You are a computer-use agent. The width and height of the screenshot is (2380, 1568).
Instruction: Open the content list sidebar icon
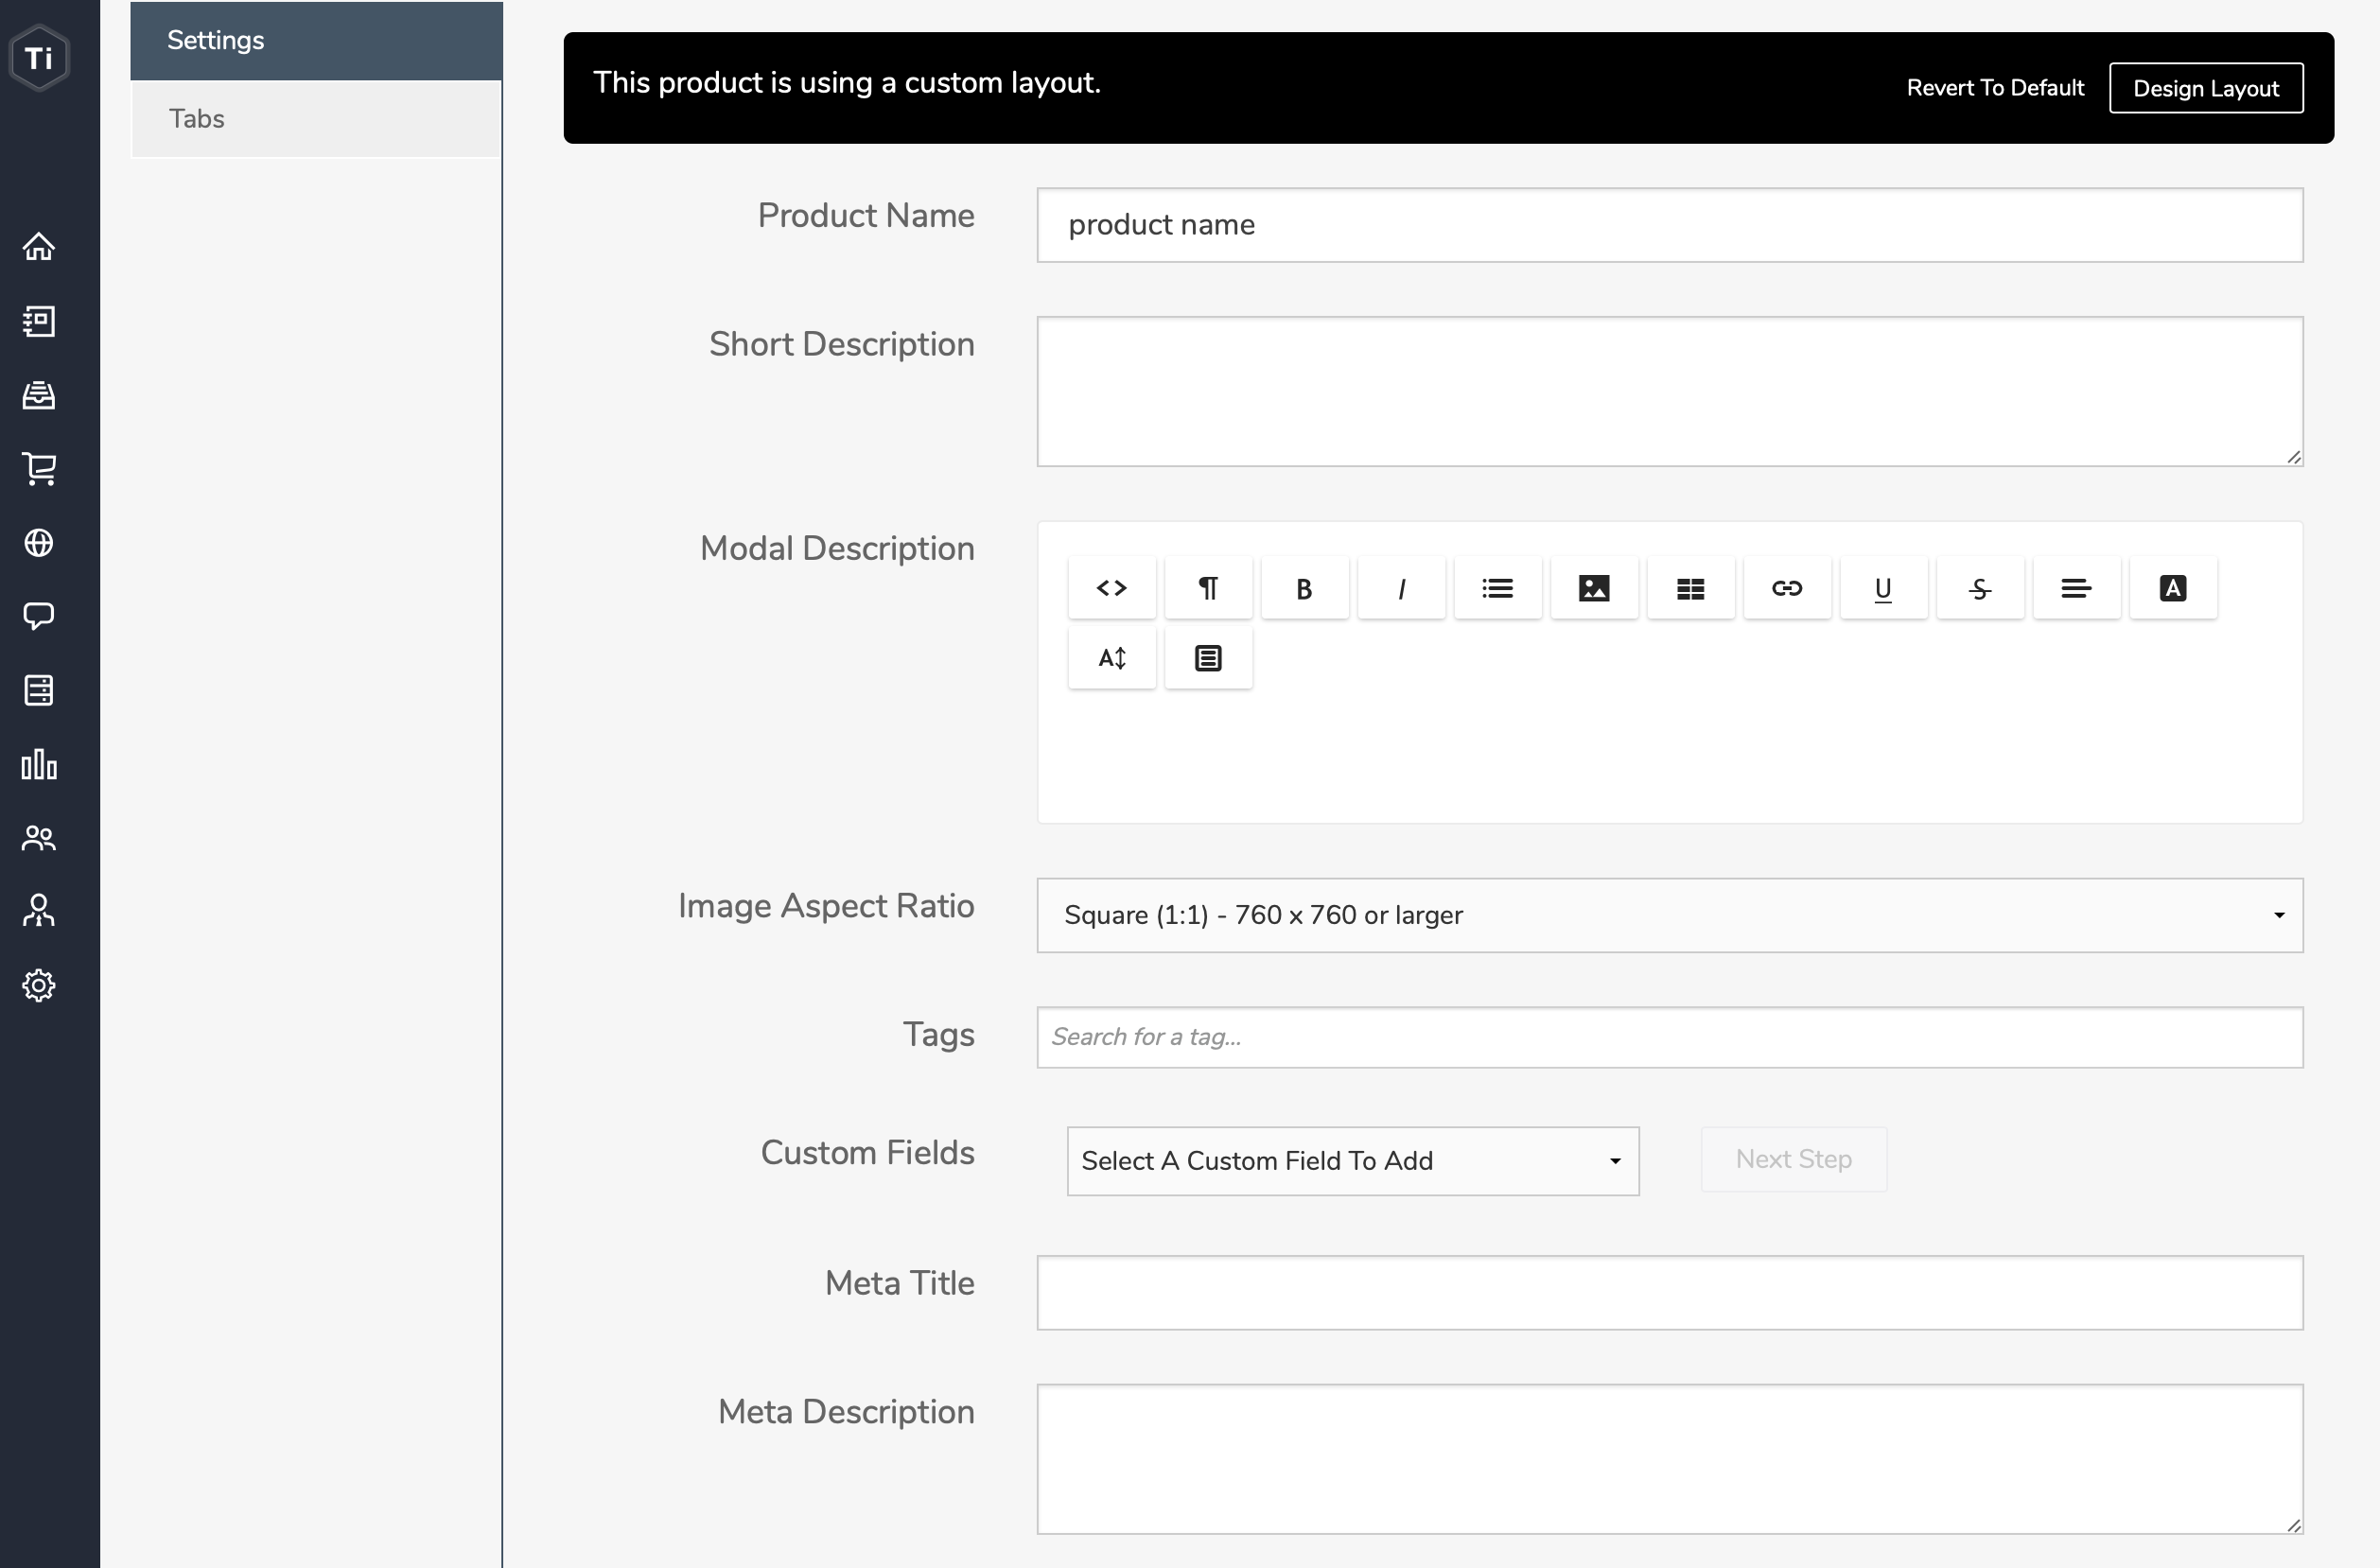(39, 321)
